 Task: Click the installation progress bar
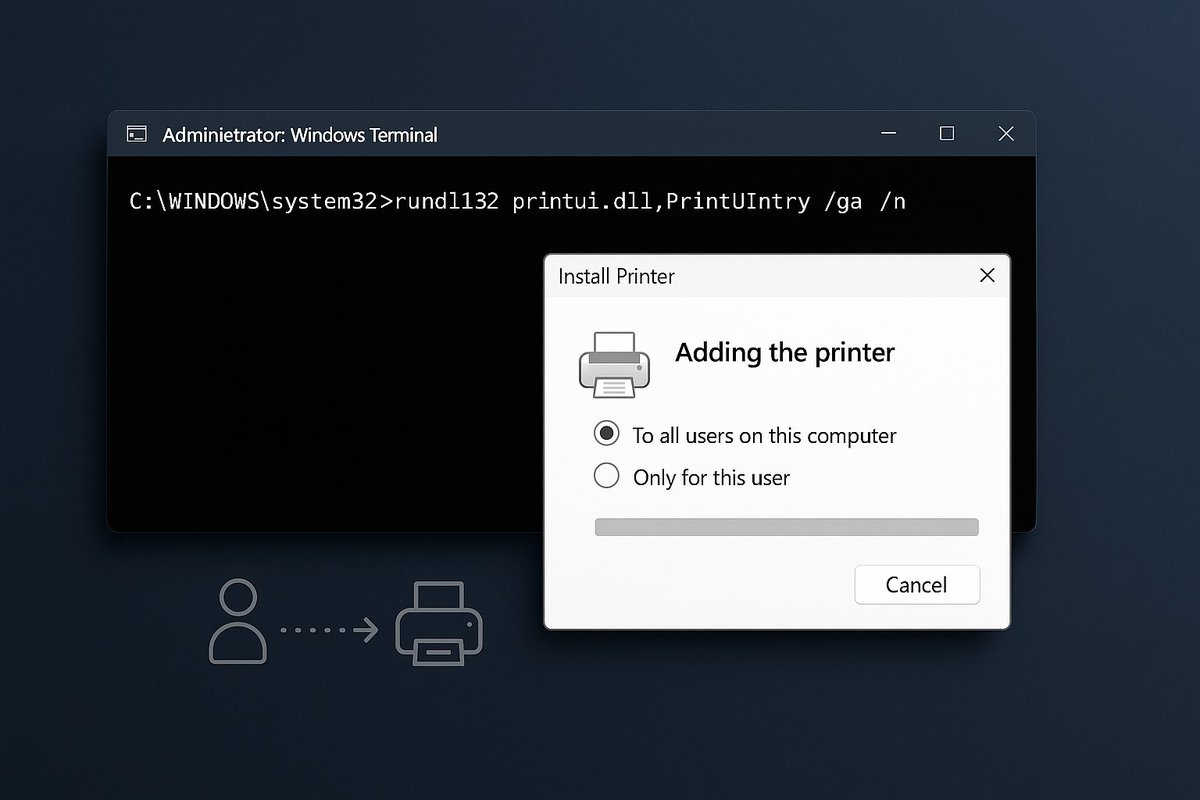(x=786, y=527)
